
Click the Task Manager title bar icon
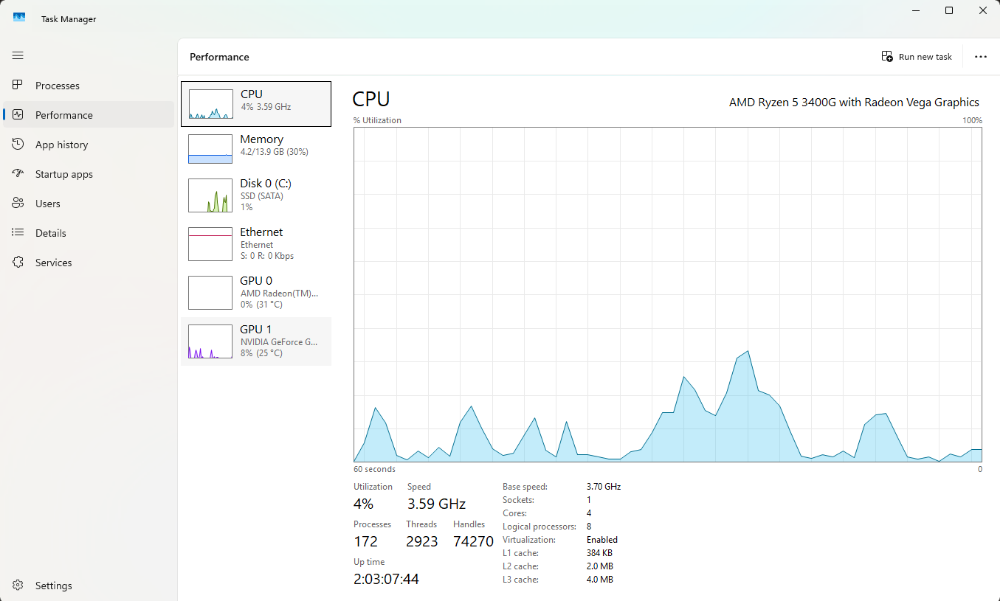[x=19, y=18]
